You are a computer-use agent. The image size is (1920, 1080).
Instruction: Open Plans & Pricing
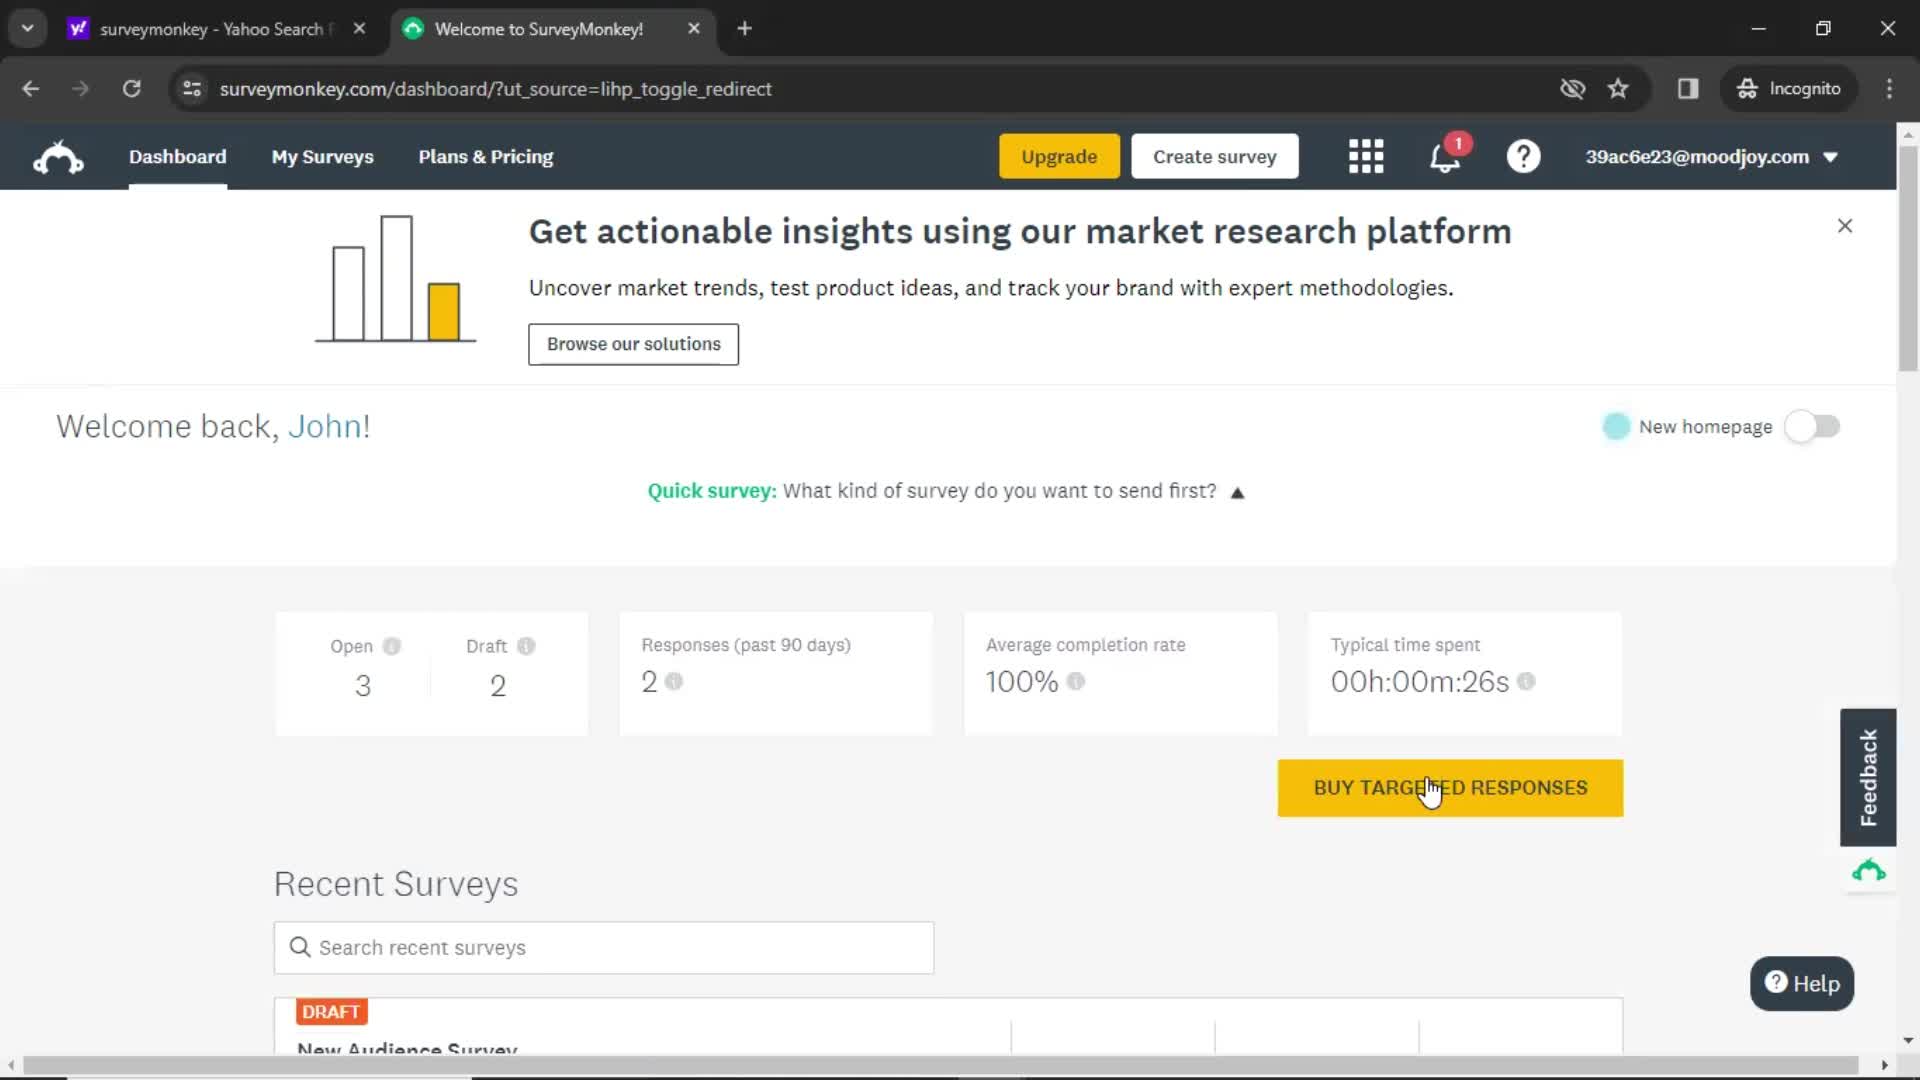tap(485, 156)
